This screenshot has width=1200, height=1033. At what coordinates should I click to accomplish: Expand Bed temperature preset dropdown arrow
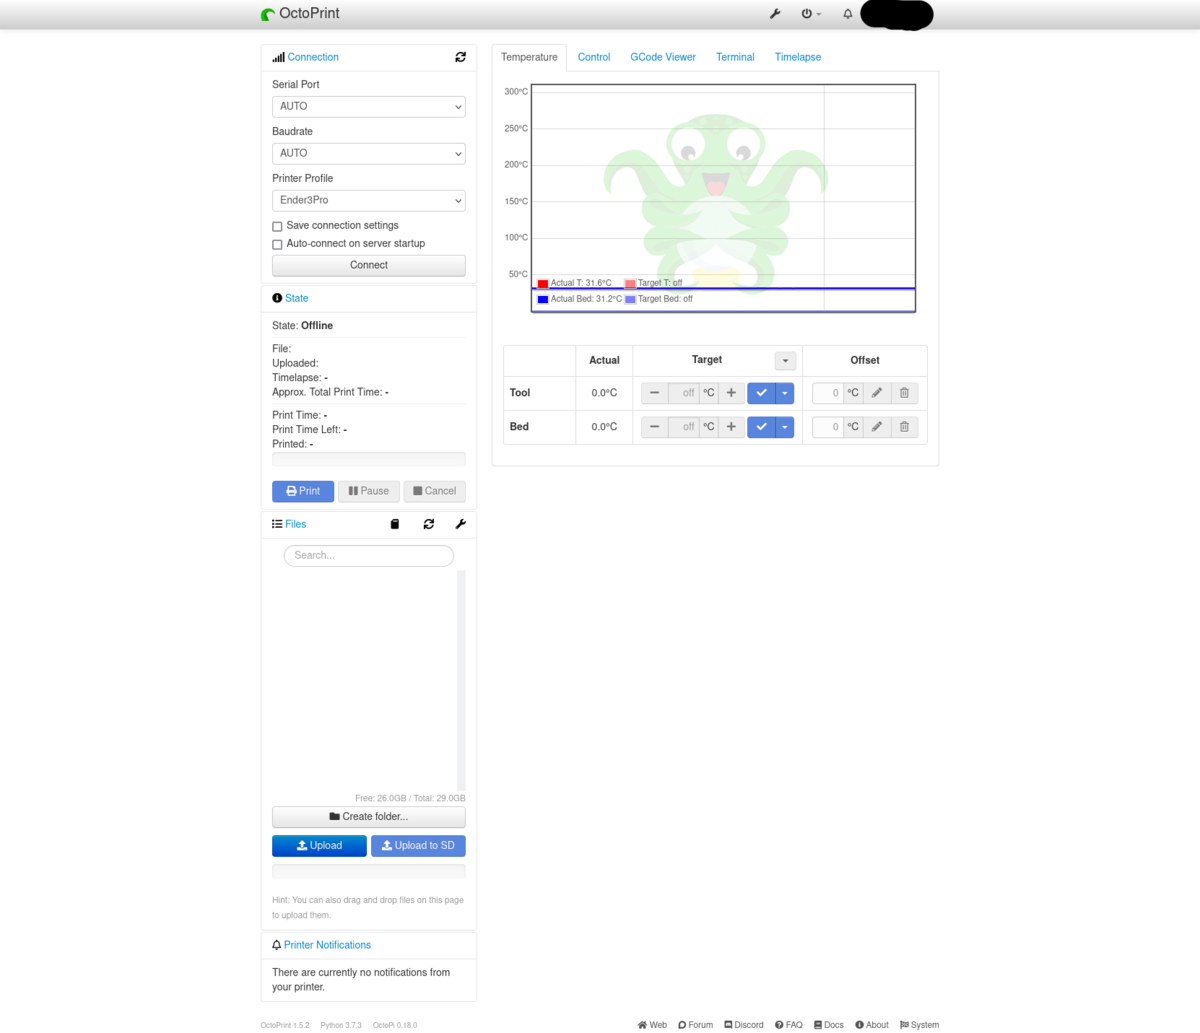tap(785, 427)
